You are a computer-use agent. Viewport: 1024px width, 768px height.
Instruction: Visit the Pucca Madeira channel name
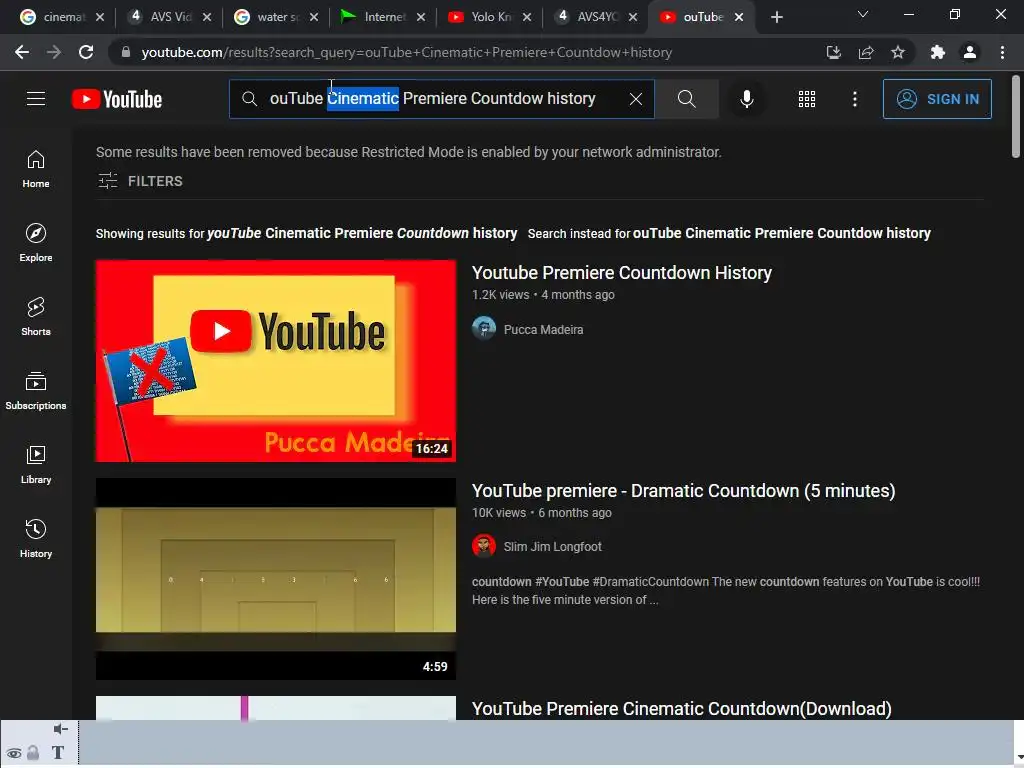tap(543, 330)
